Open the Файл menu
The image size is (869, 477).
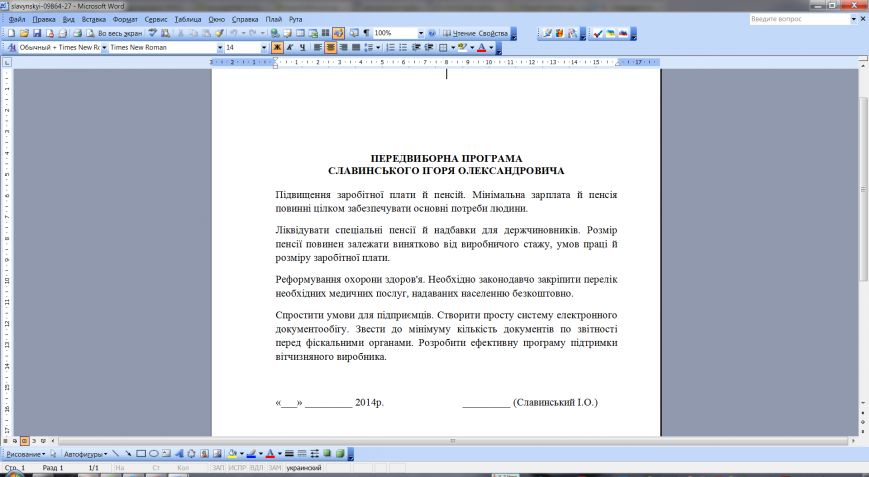coord(17,19)
